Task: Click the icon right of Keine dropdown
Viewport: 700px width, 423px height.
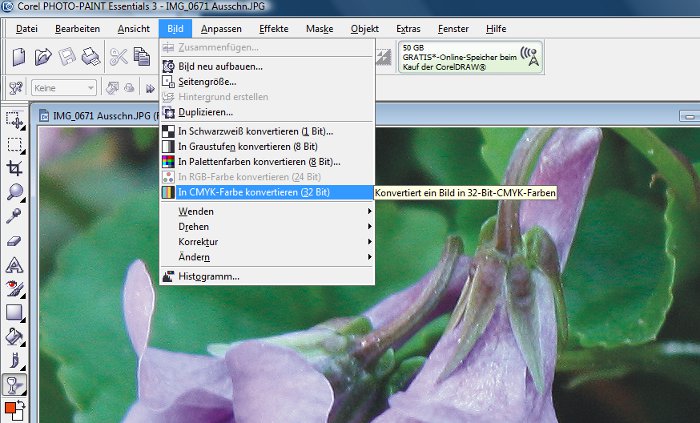Action: coord(112,88)
